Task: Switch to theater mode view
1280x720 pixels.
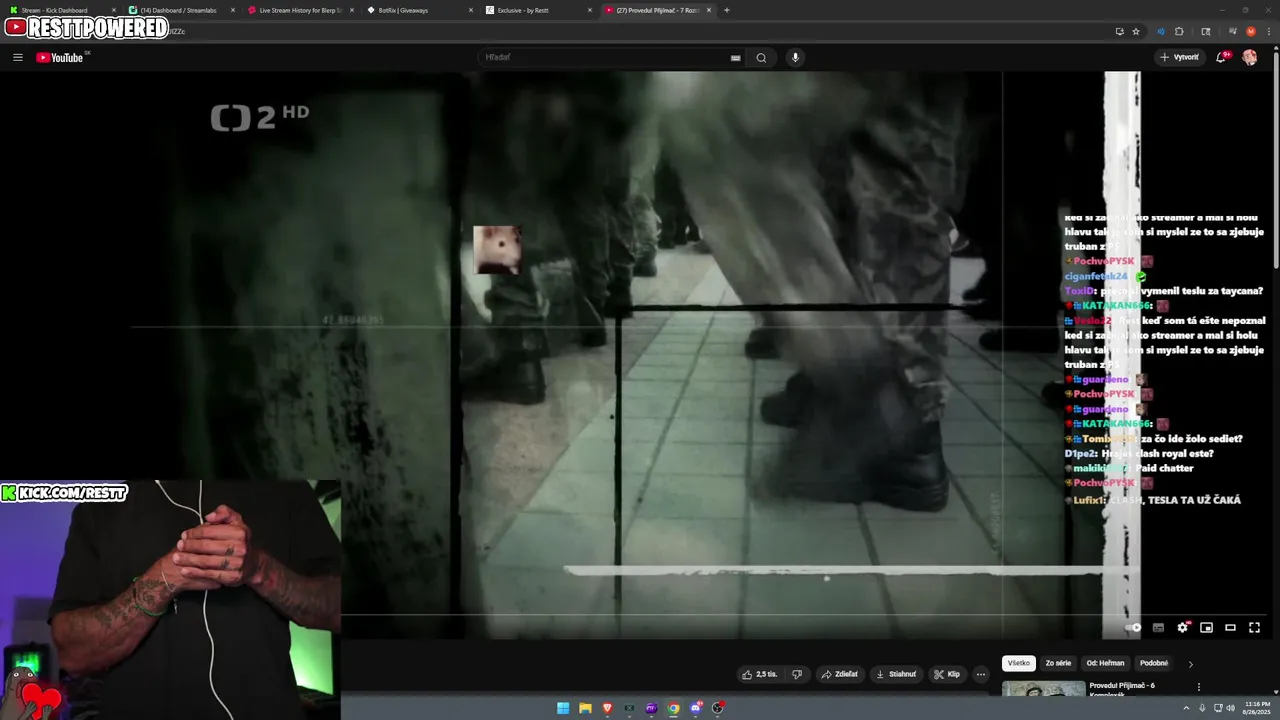Action: [1231, 627]
